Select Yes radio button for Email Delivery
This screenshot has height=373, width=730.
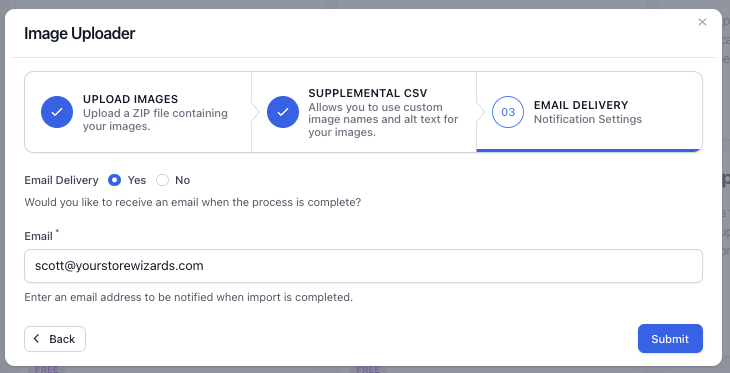115,180
